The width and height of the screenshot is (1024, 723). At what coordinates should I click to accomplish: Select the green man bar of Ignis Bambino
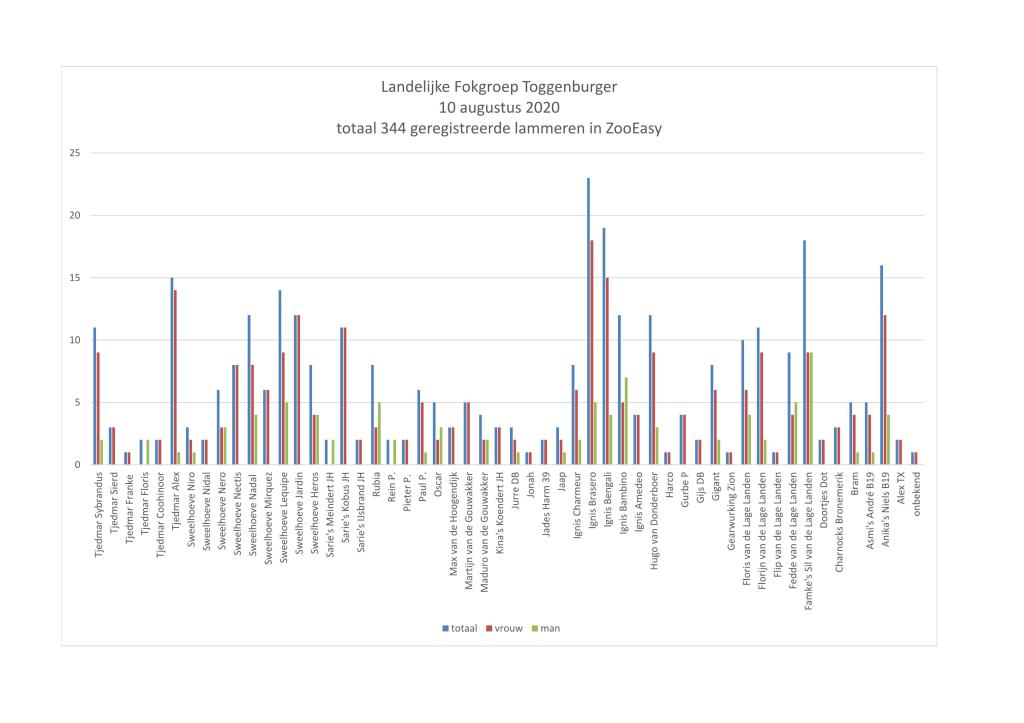pyautogui.click(x=626, y=420)
